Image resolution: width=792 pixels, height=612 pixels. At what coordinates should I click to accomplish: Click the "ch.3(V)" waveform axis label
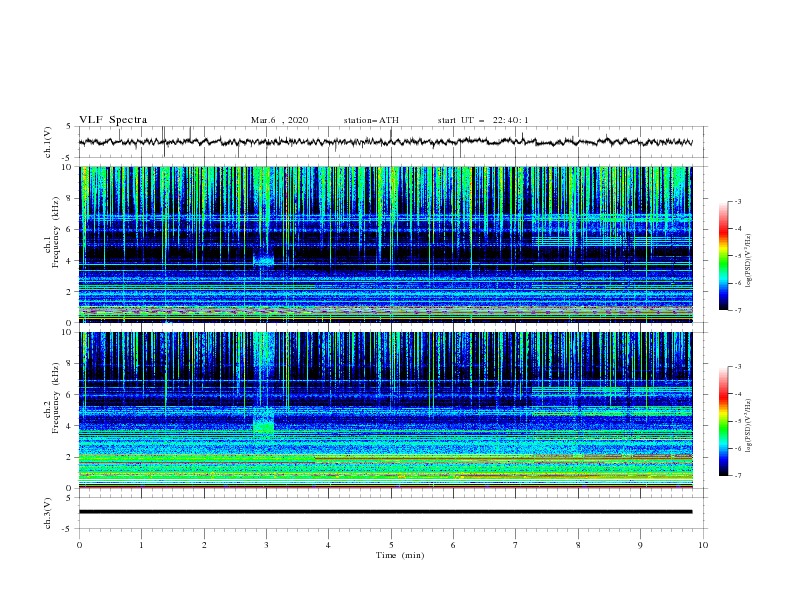pyautogui.click(x=48, y=513)
